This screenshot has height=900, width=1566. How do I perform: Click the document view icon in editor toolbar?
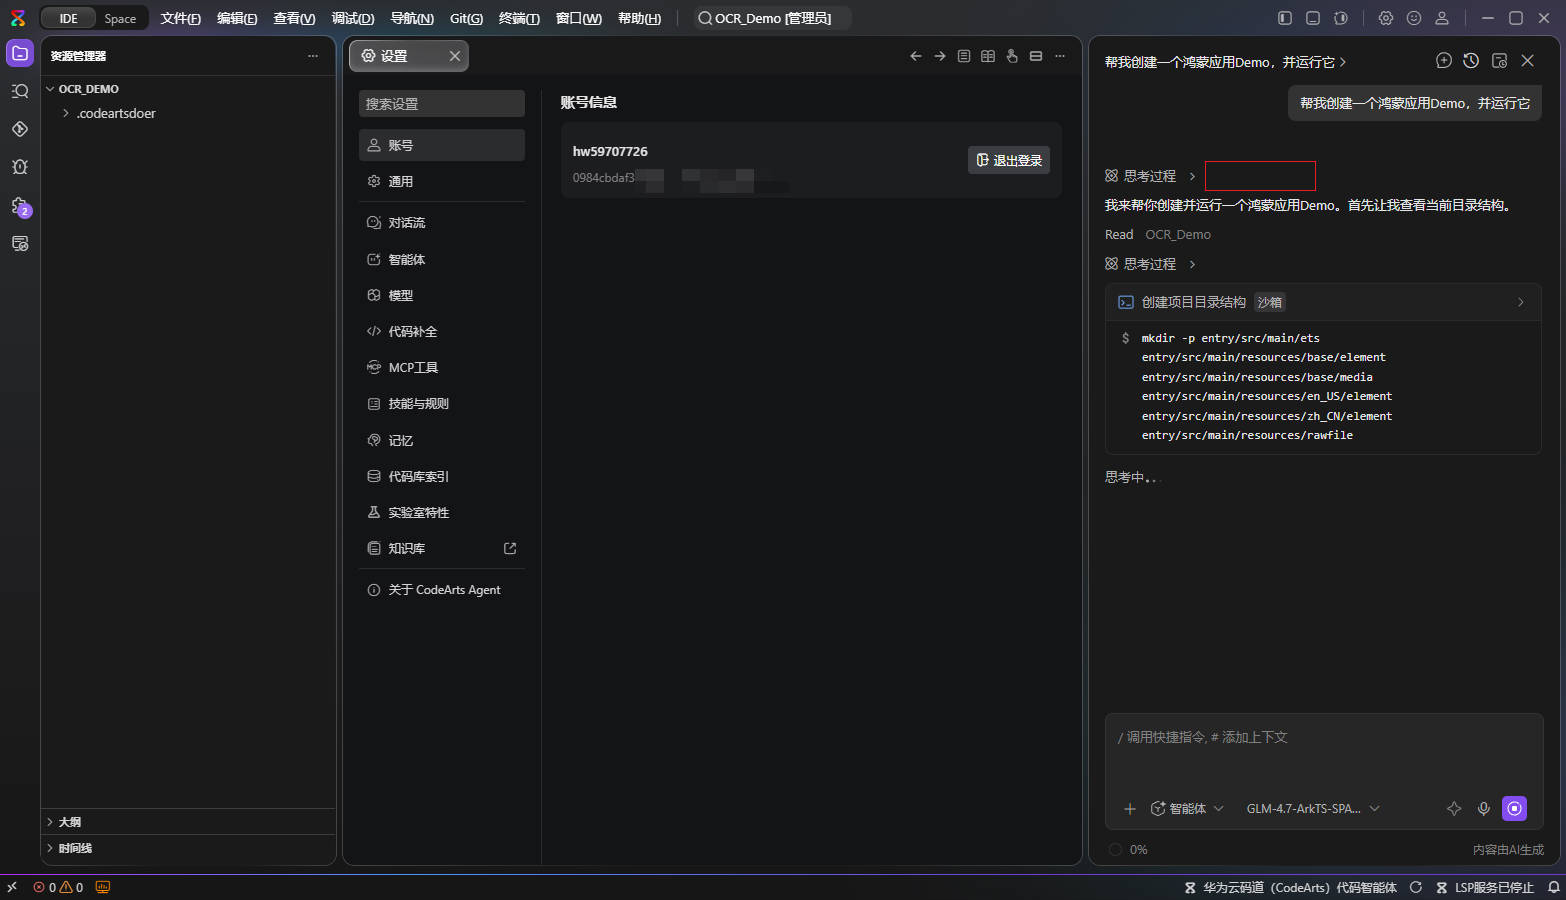point(964,56)
